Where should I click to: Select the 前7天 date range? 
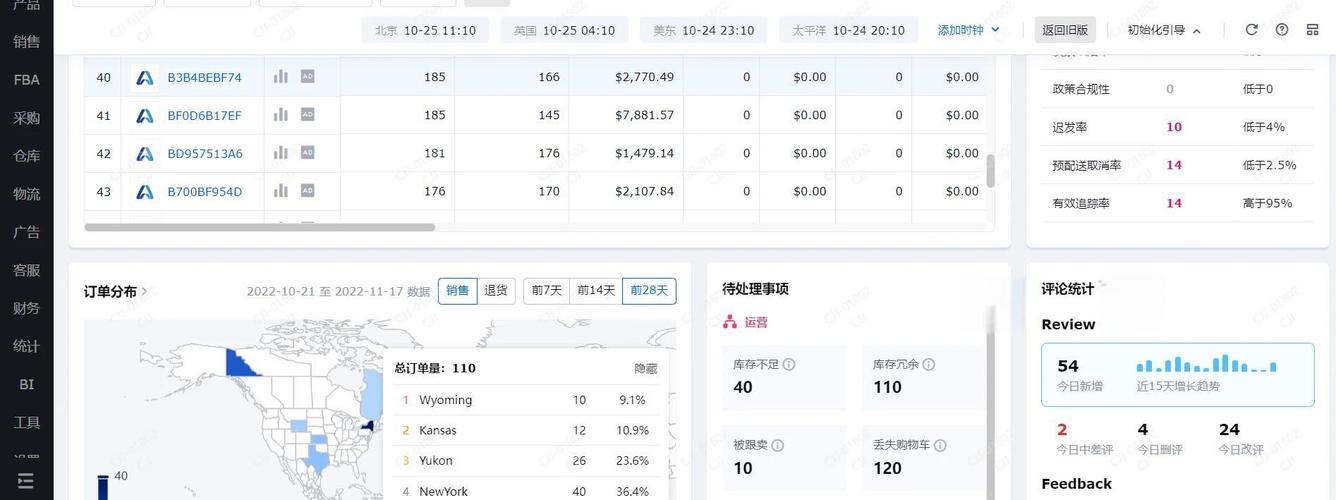point(547,291)
